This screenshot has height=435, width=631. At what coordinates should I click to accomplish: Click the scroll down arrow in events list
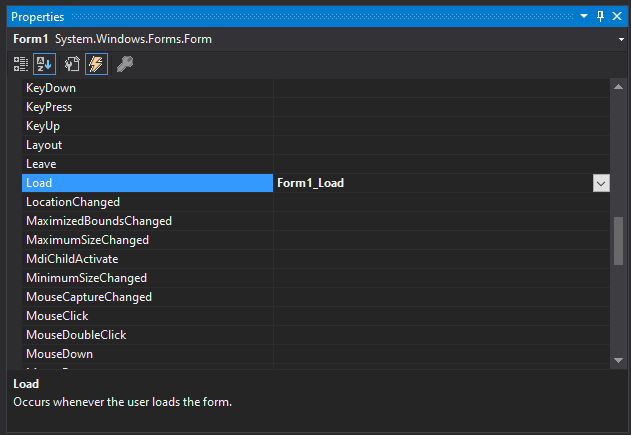pos(618,359)
